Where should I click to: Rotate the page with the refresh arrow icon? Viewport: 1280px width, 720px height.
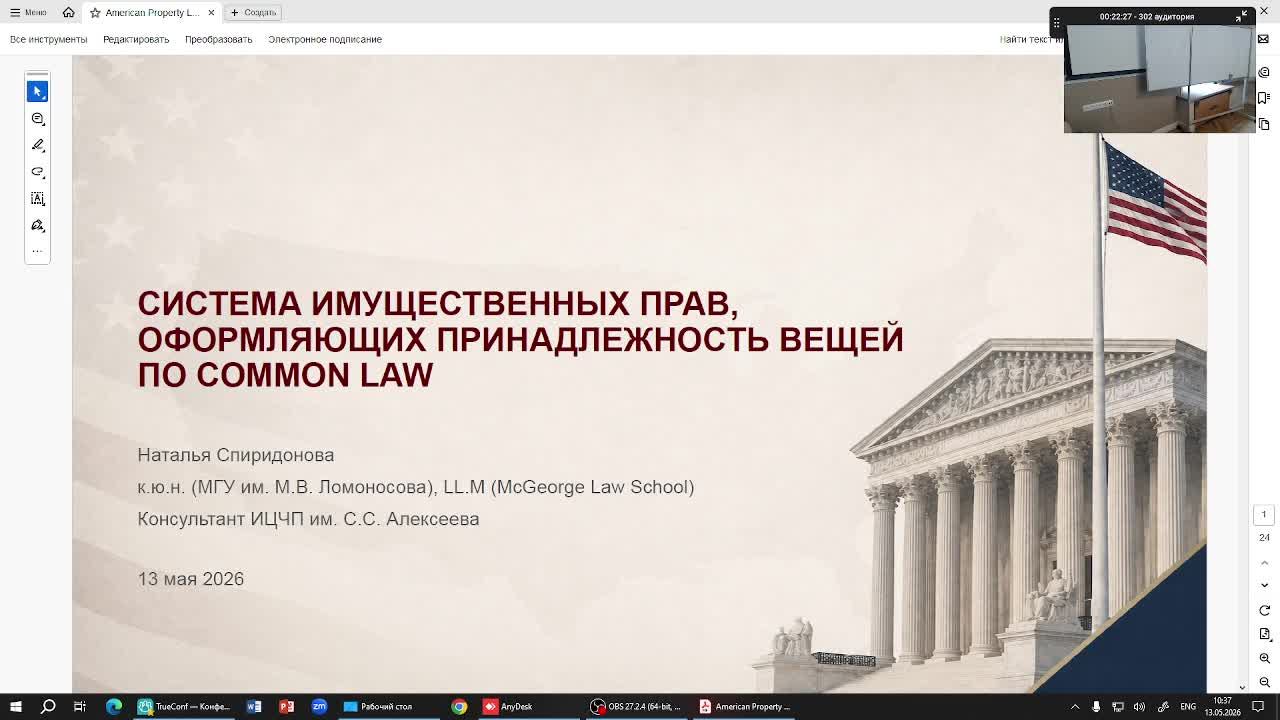click(x=1264, y=610)
